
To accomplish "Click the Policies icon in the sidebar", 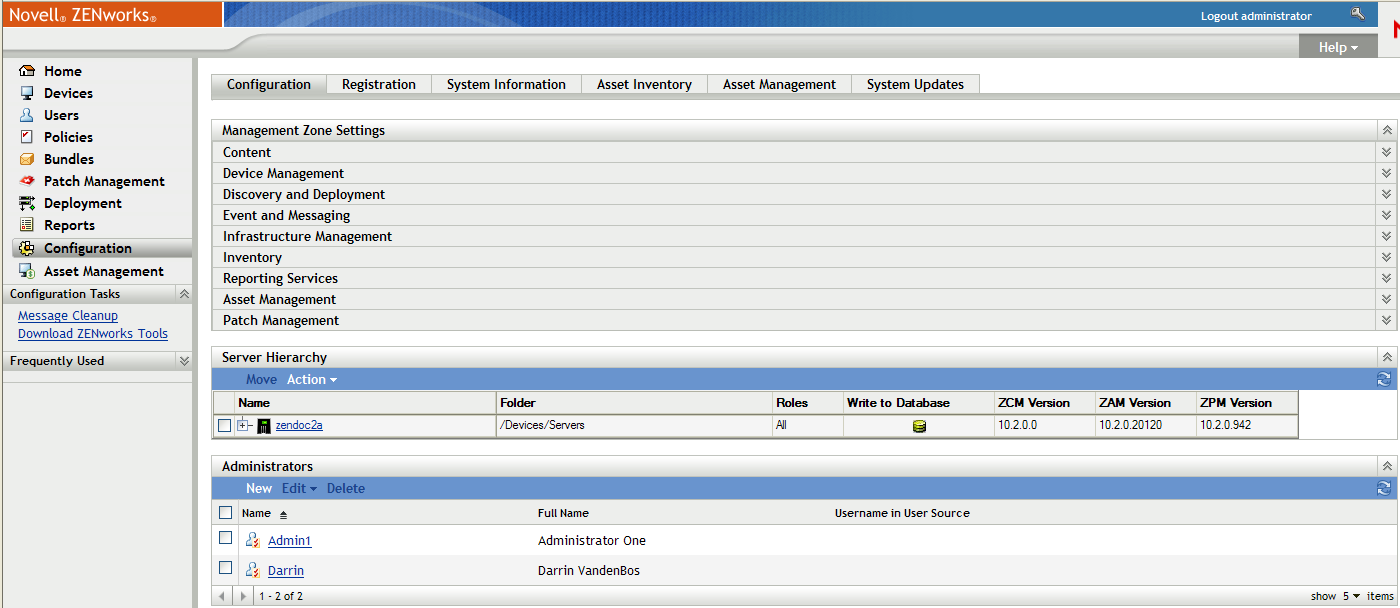I will [x=27, y=137].
